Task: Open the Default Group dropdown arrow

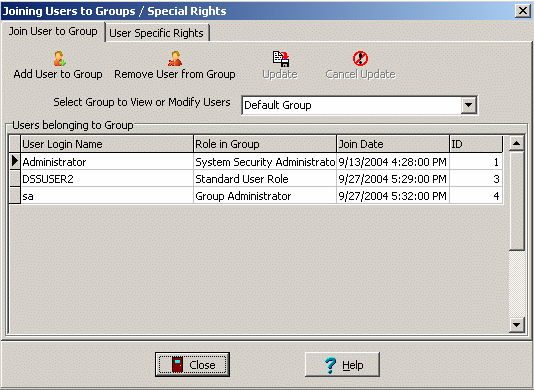Action: 469,105
